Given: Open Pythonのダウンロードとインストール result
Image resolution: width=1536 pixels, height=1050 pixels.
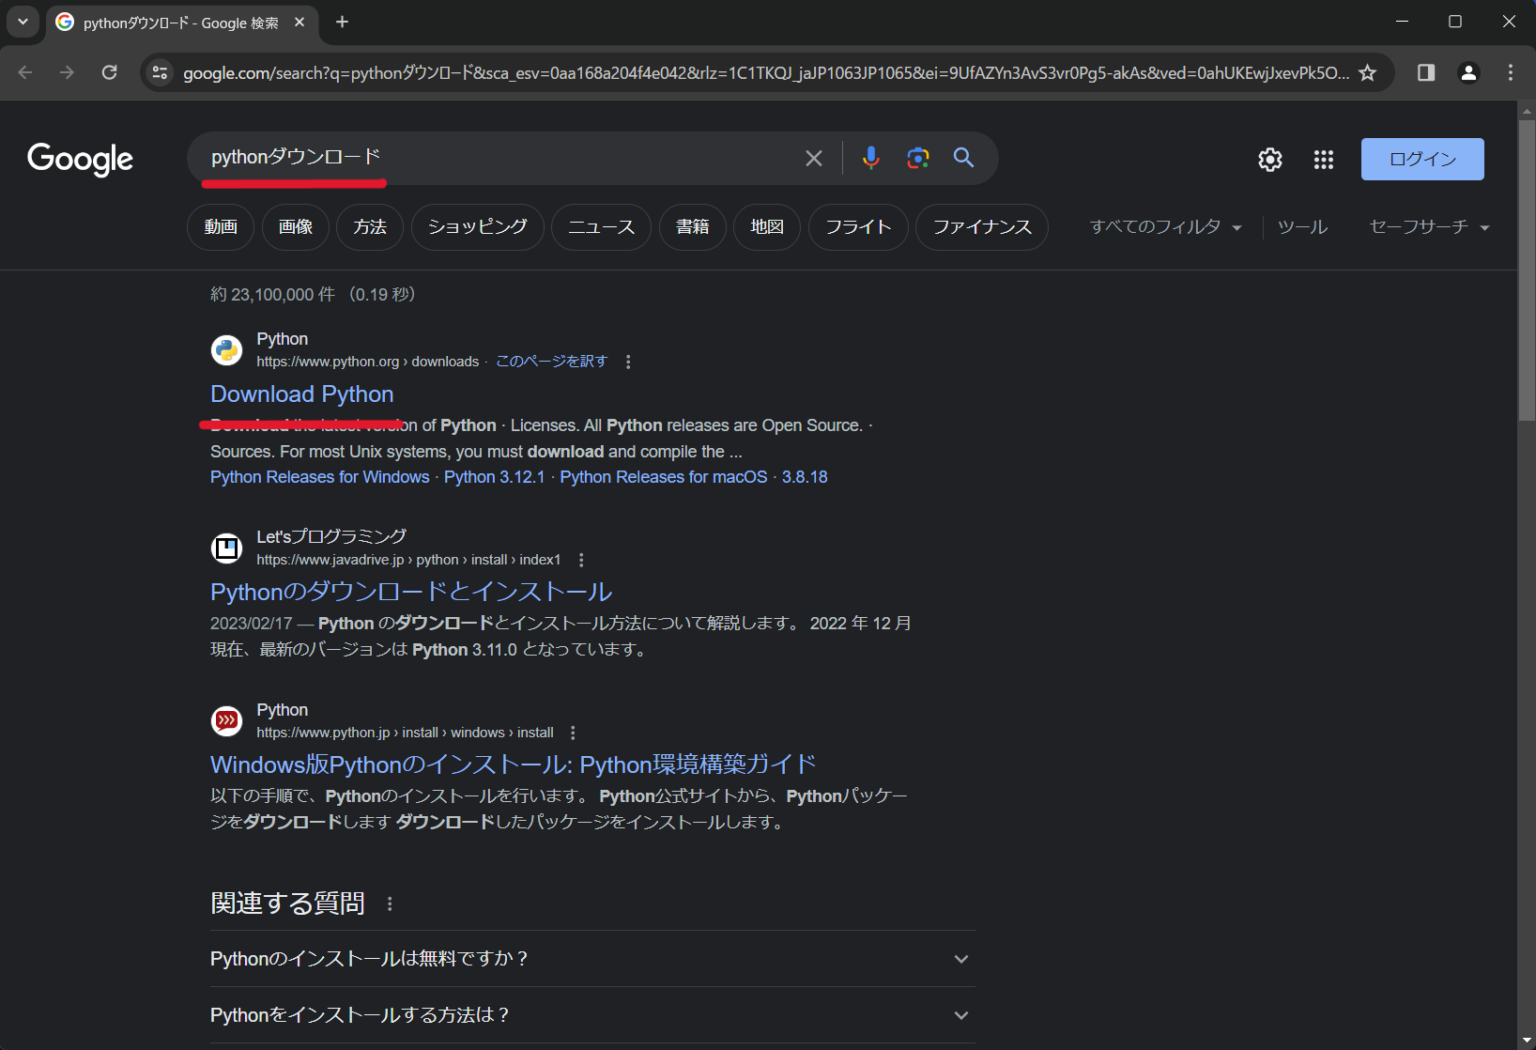Looking at the screenshot, I should pyautogui.click(x=411, y=592).
